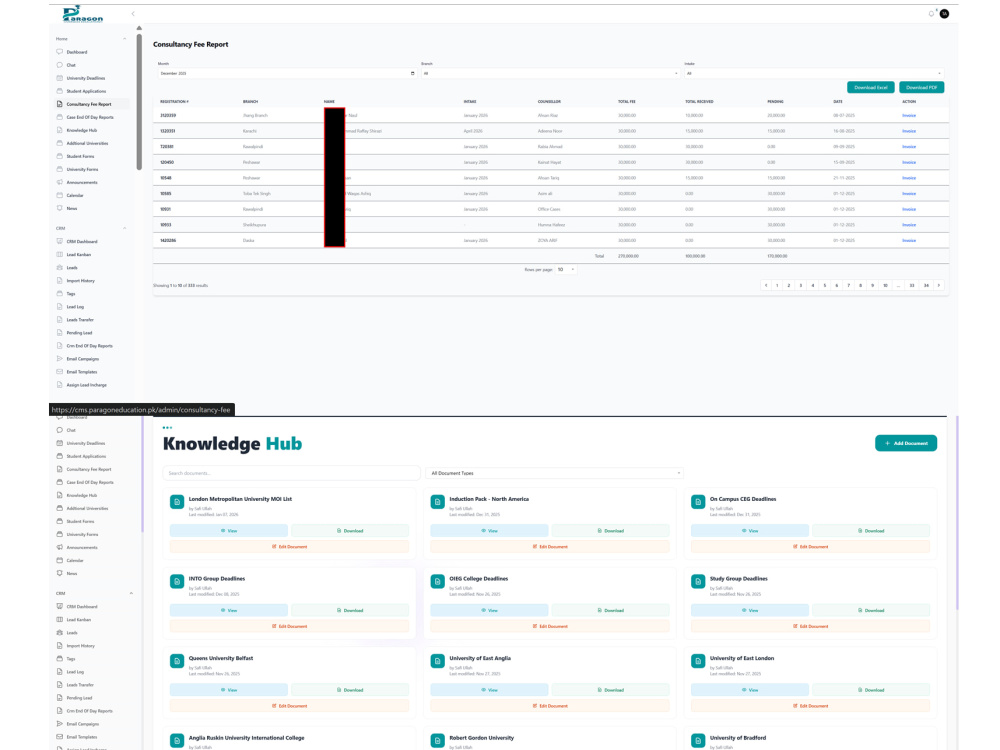The width and height of the screenshot is (1000, 750).
Task: Open Email Templates icon in top sidebar
Action: click(59, 372)
